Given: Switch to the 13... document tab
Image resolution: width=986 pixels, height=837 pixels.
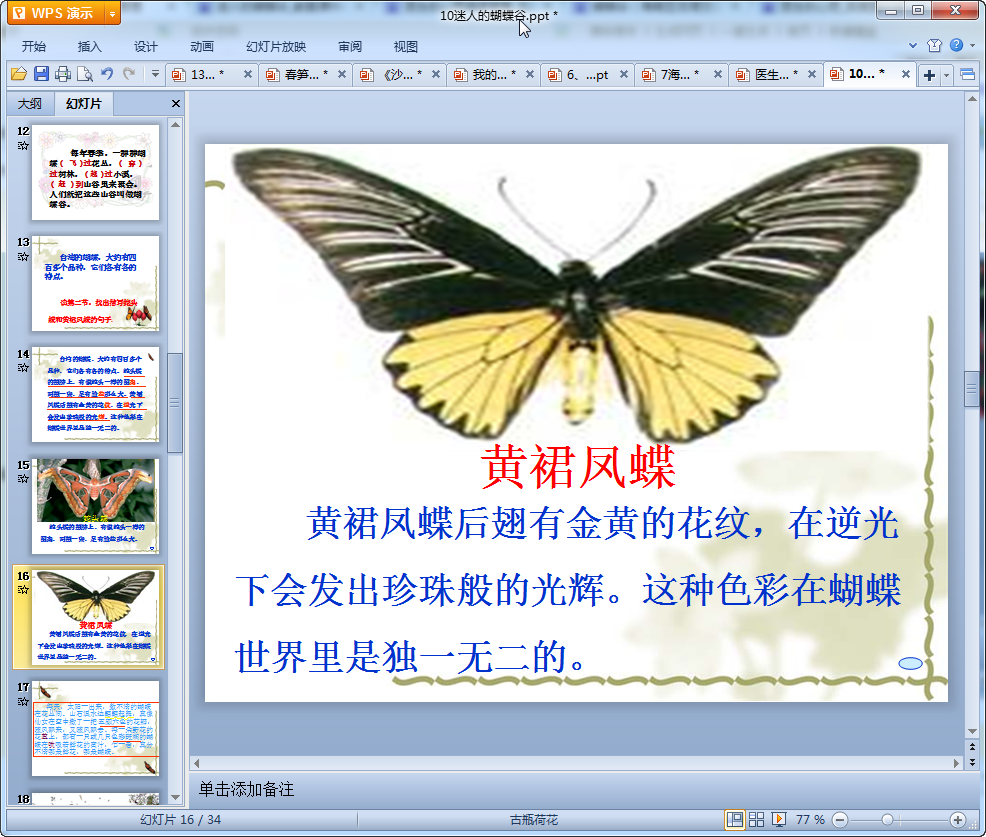Looking at the screenshot, I should tap(204, 75).
